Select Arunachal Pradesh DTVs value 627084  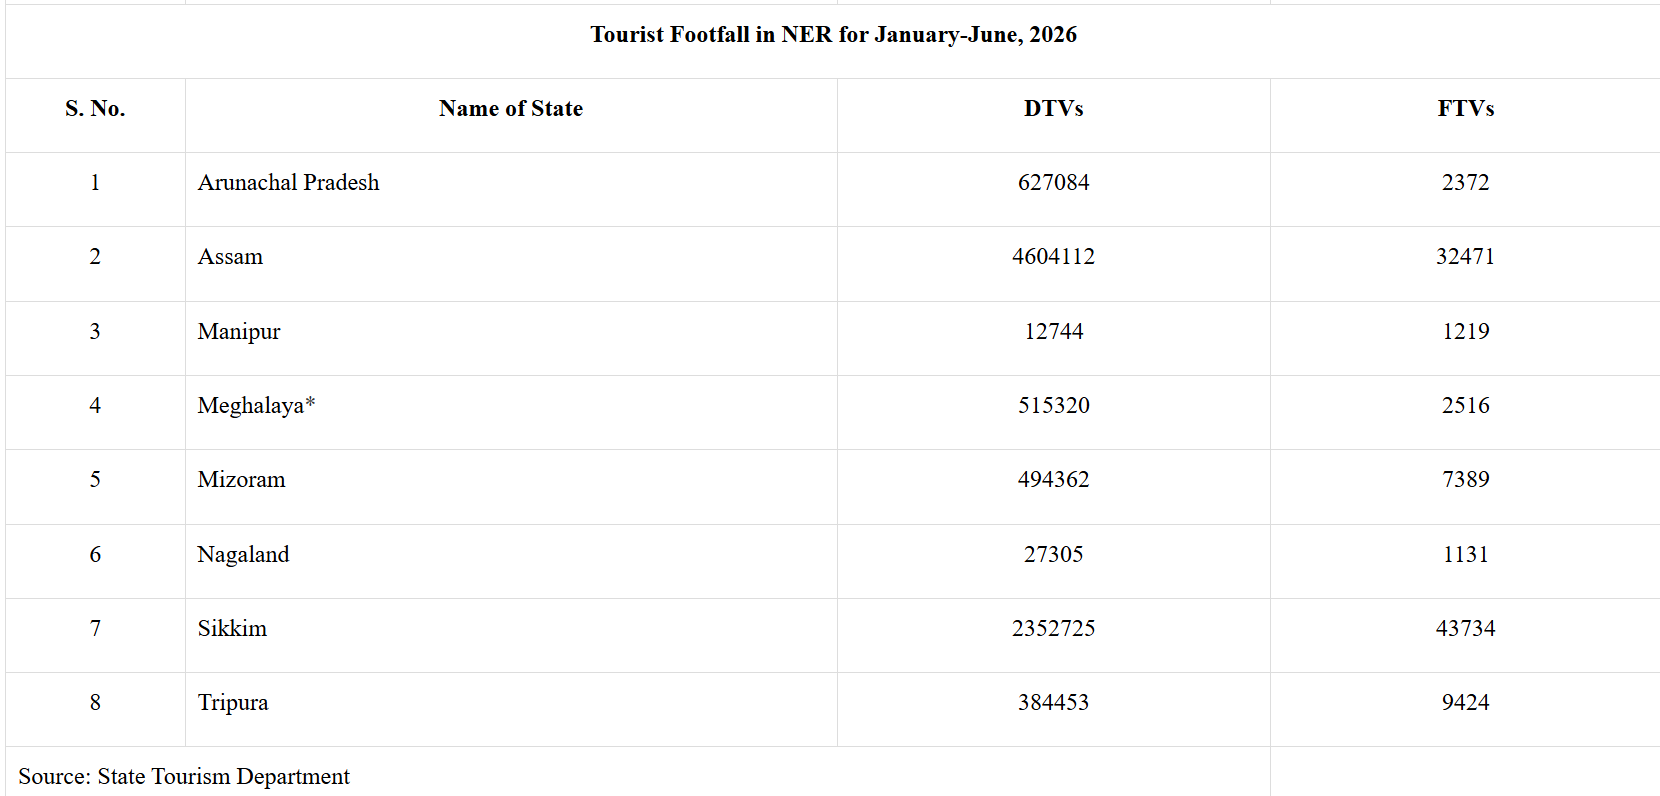1054,182
